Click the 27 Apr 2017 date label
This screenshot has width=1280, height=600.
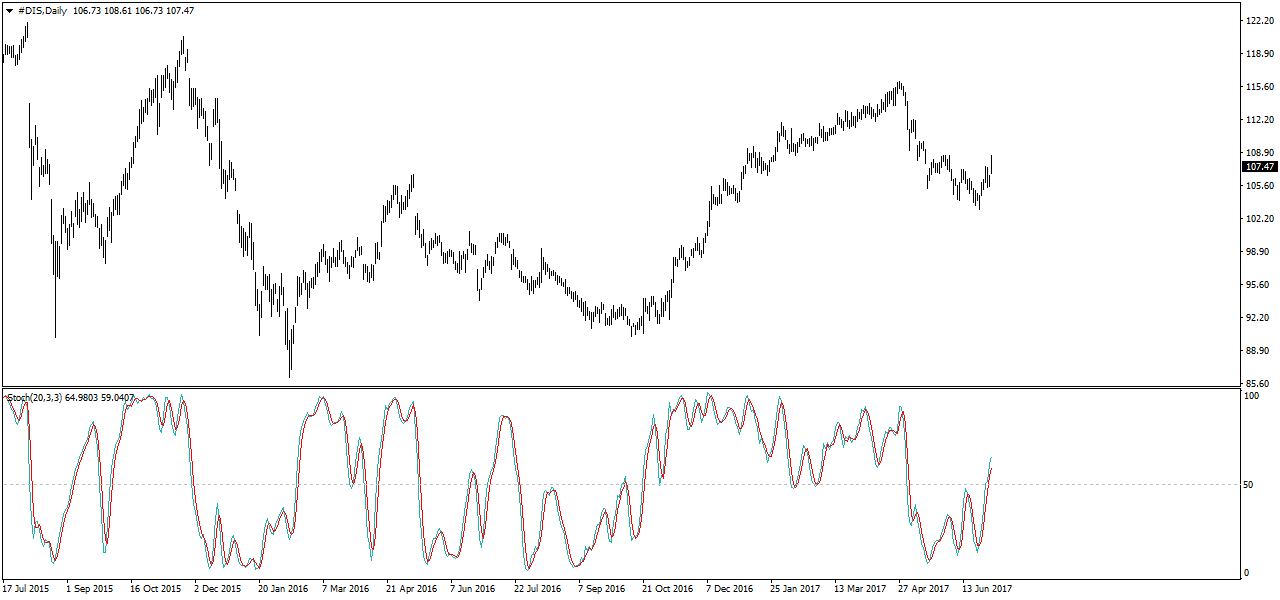(x=924, y=589)
